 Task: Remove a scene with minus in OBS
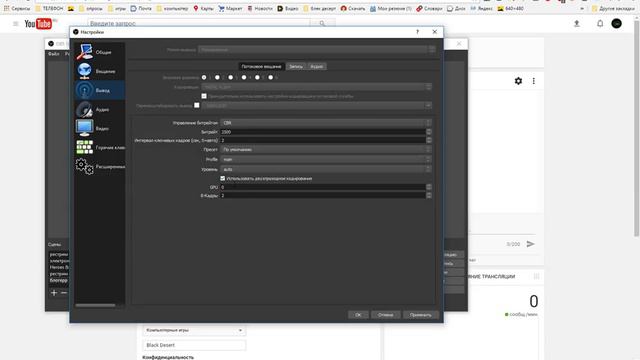pyautogui.click(x=64, y=293)
